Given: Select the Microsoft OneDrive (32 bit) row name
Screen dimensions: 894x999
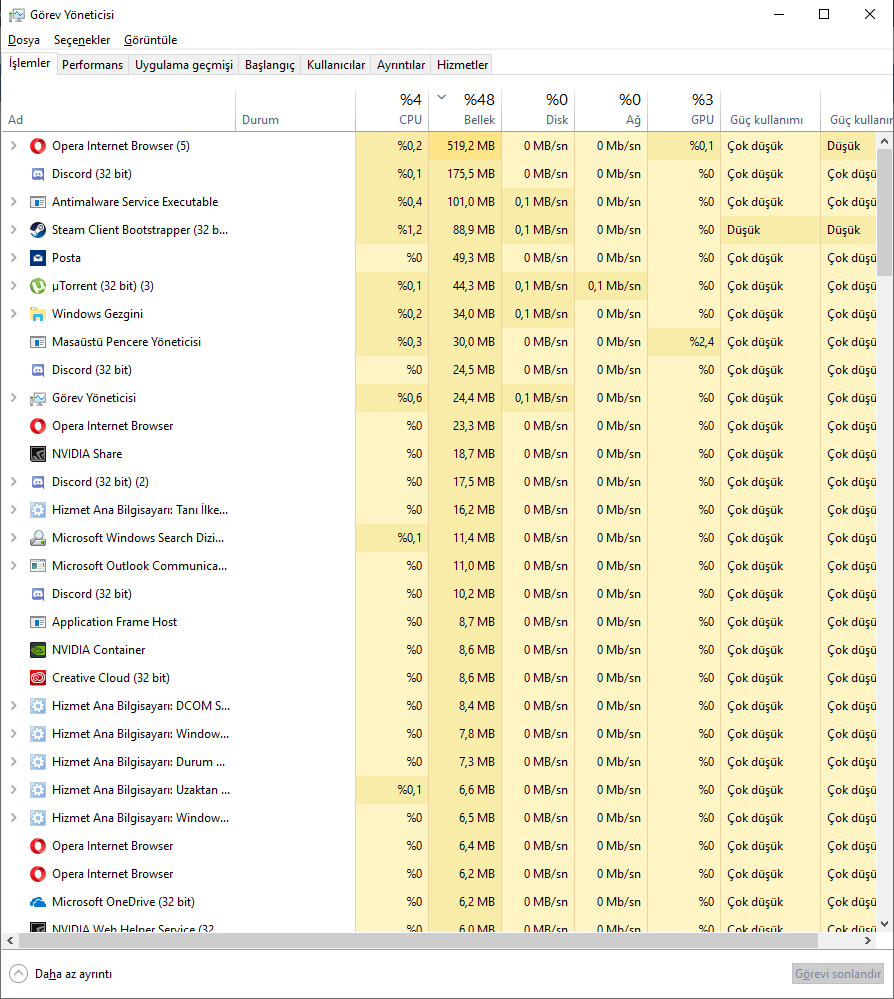Looking at the screenshot, I should (x=124, y=902).
